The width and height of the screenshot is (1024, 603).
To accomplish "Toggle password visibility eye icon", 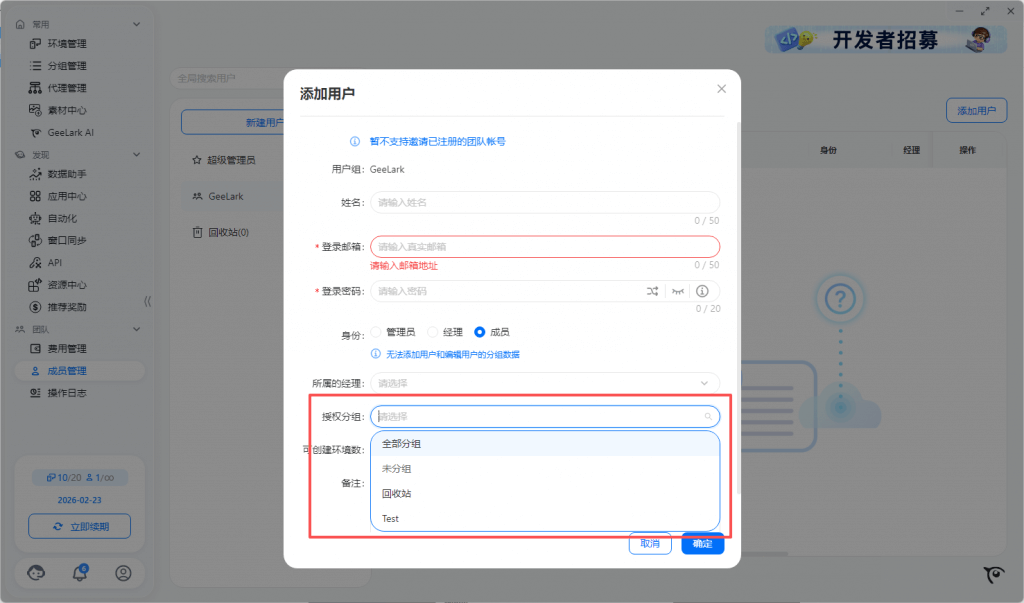I will pos(678,291).
